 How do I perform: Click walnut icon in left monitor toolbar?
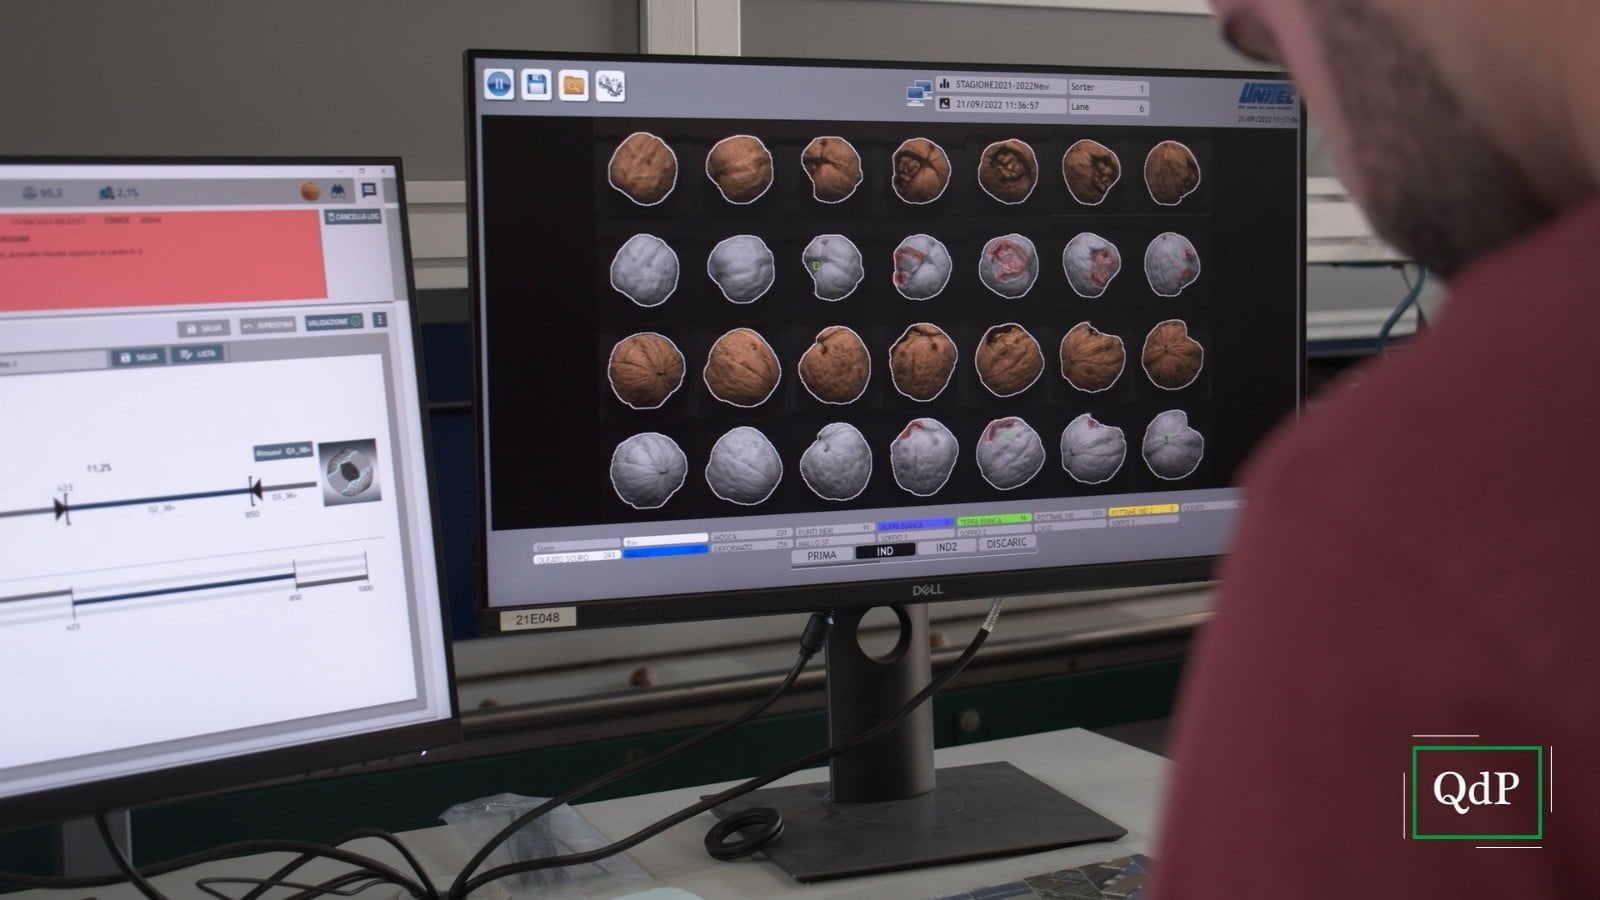click(311, 191)
